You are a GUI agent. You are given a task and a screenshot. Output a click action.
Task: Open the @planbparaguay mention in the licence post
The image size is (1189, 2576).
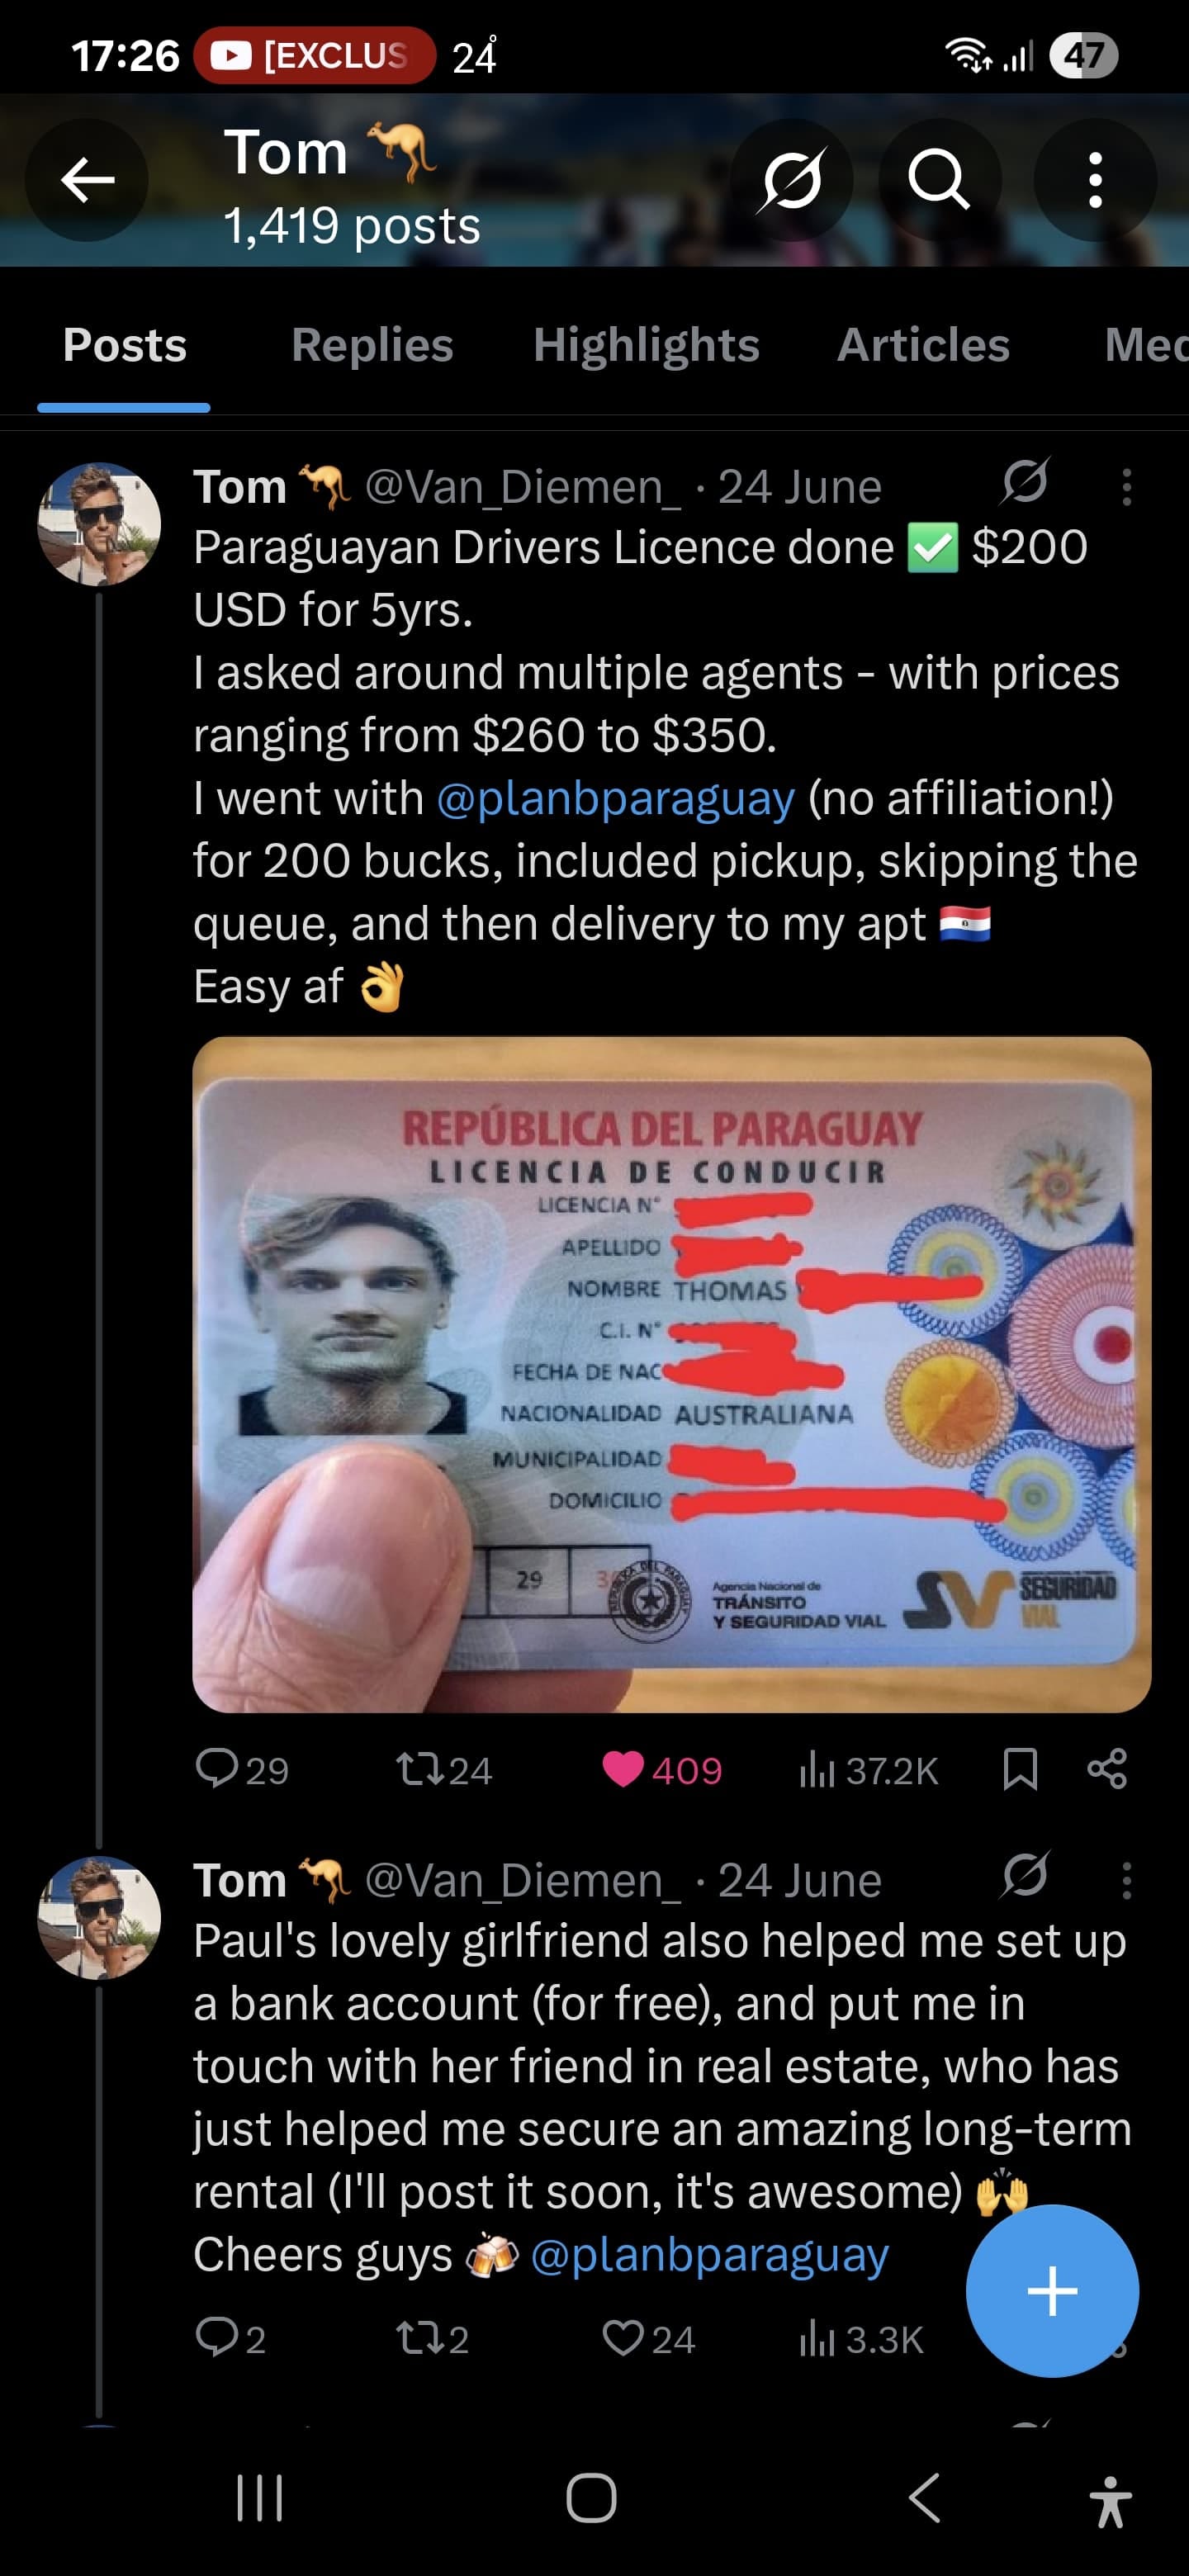[616, 798]
